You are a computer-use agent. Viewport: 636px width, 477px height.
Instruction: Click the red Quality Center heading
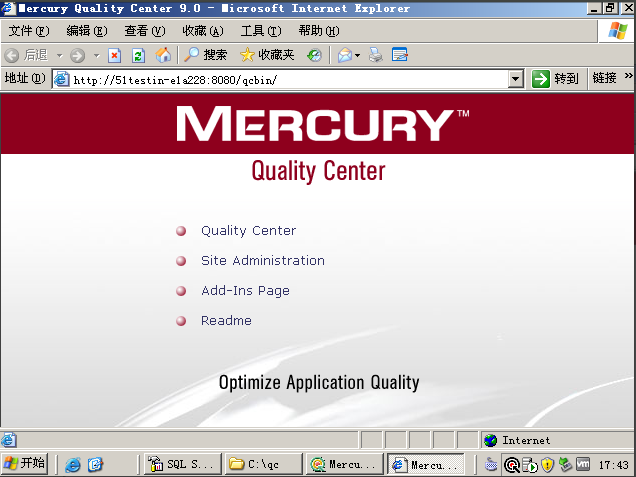coord(318,171)
